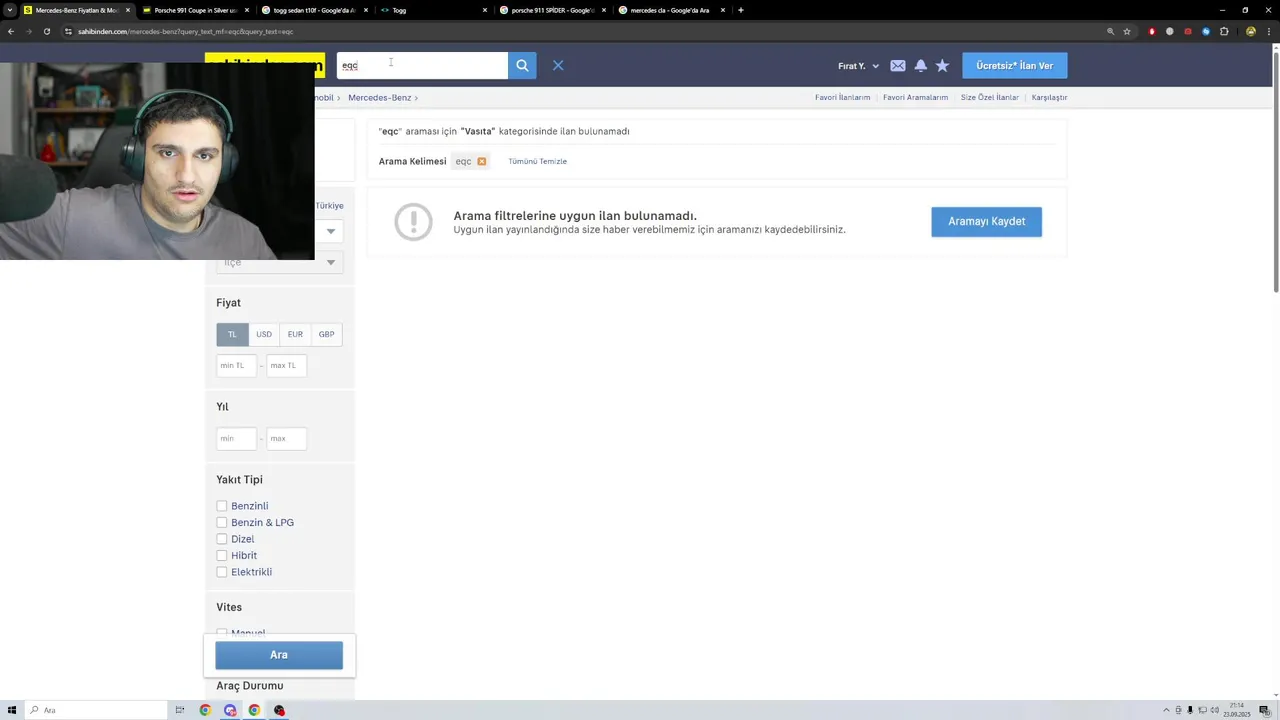Image resolution: width=1280 pixels, height=720 pixels.
Task: Click the min TL price field
Action: (236, 365)
